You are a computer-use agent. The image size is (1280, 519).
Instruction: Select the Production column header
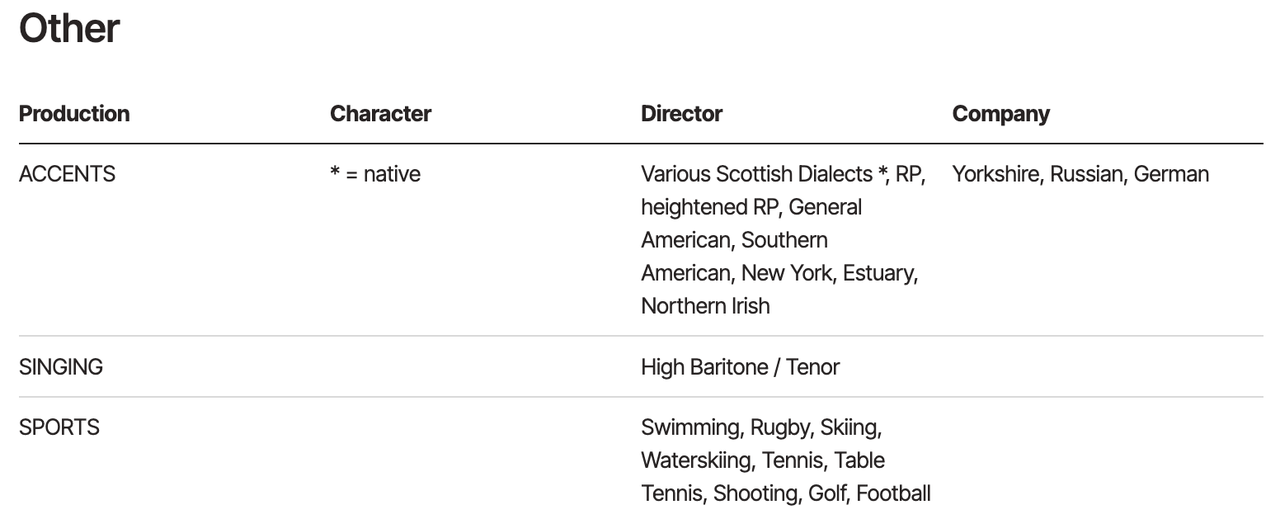click(74, 114)
